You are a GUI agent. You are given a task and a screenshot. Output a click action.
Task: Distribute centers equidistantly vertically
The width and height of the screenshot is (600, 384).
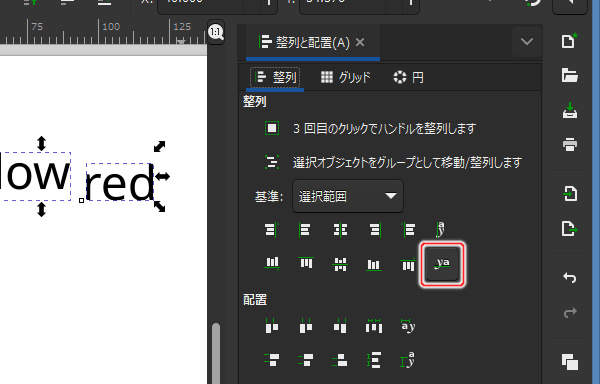306,360
